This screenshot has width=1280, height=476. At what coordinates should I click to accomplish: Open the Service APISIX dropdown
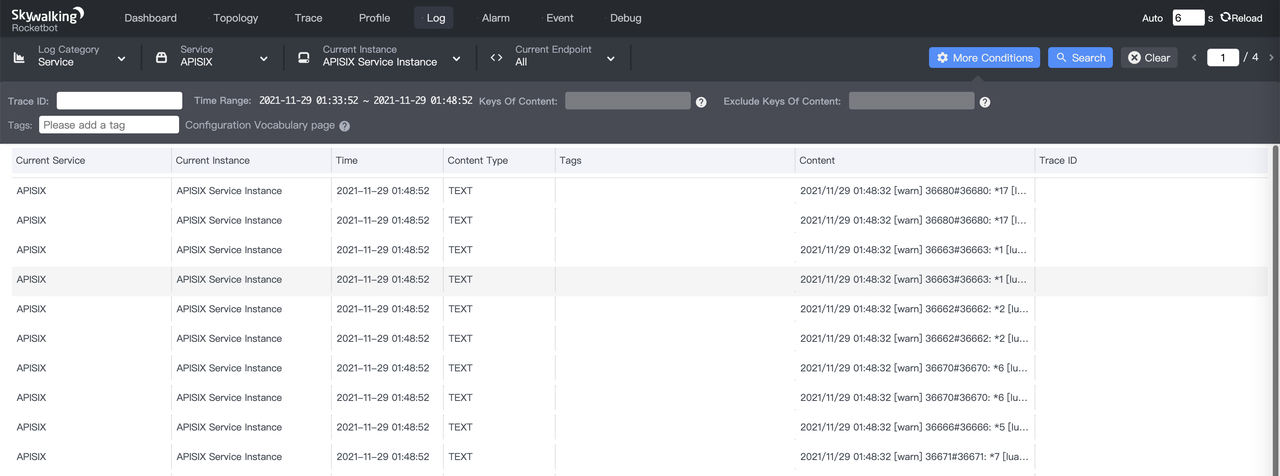[264, 59]
